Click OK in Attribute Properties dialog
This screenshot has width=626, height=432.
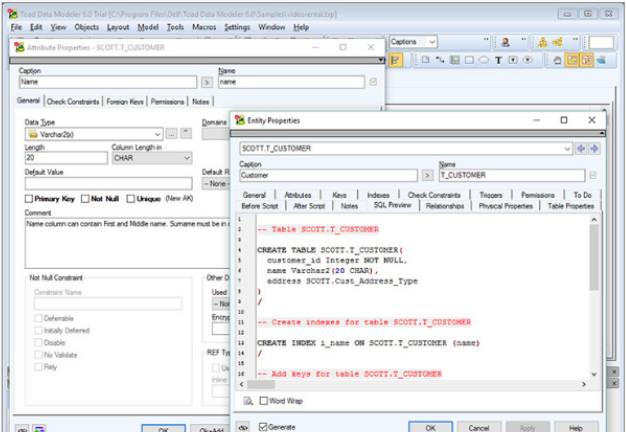click(x=163, y=429)
